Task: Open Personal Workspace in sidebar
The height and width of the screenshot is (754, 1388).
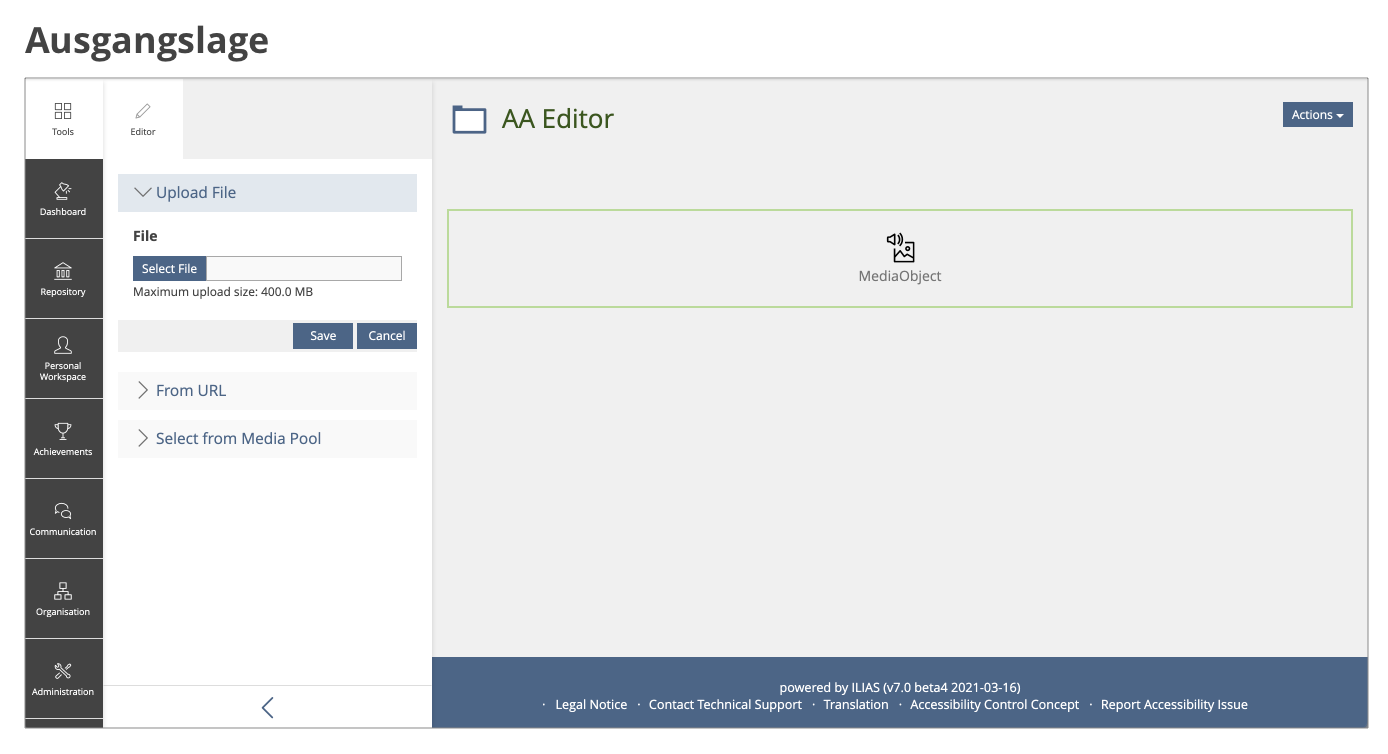Action: pos(63,359)
